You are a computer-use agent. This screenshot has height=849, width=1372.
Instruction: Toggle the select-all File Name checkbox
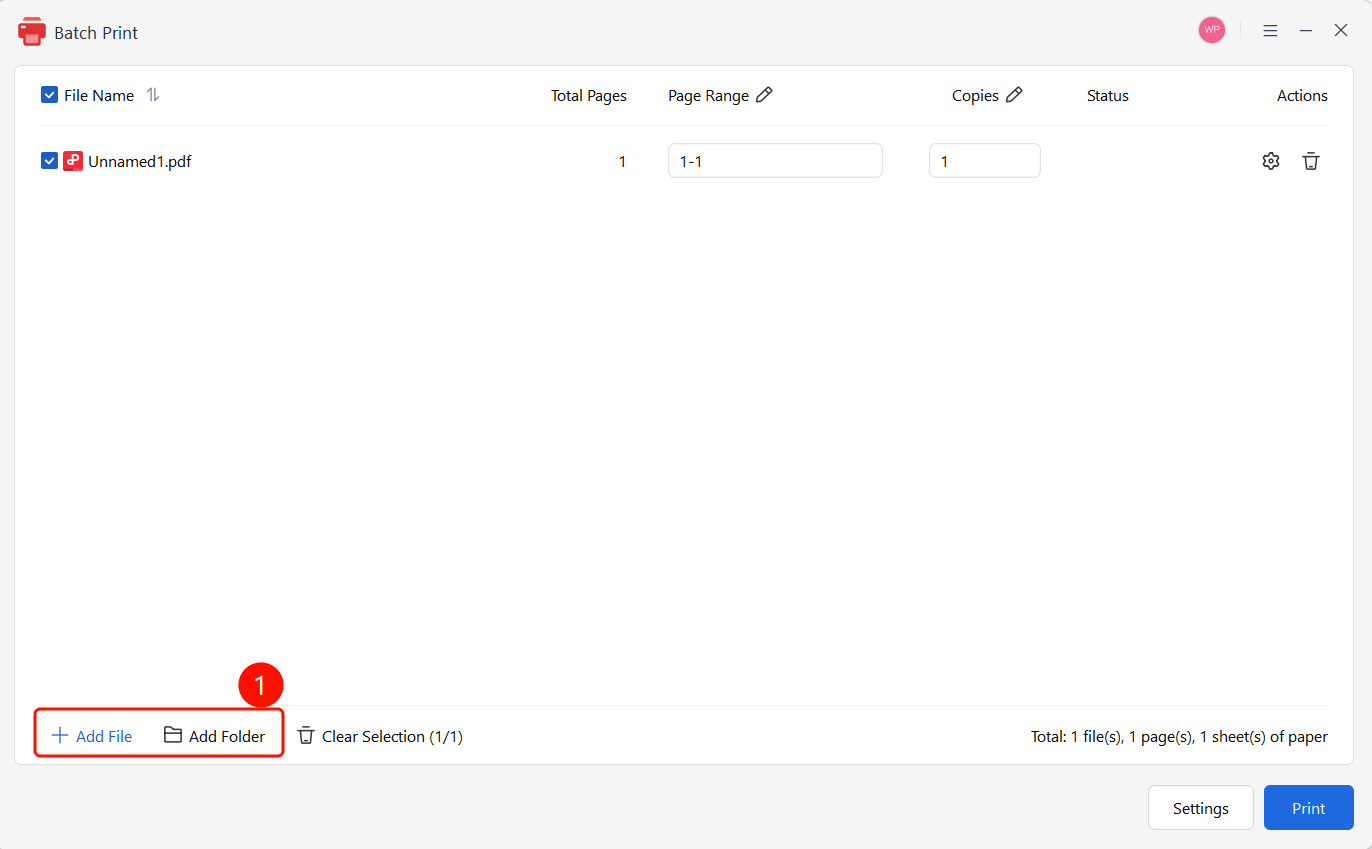49,95
